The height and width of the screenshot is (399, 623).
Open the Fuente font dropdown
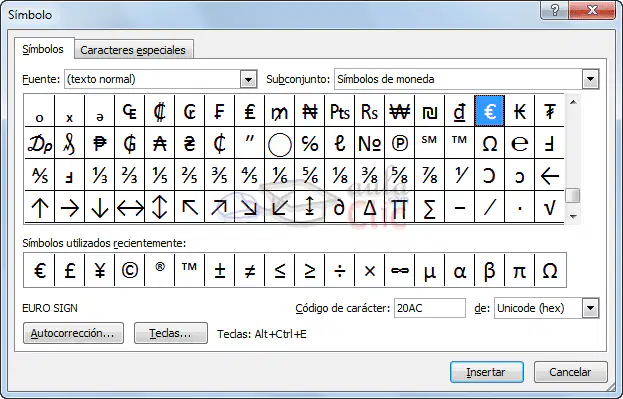point(248,79)
